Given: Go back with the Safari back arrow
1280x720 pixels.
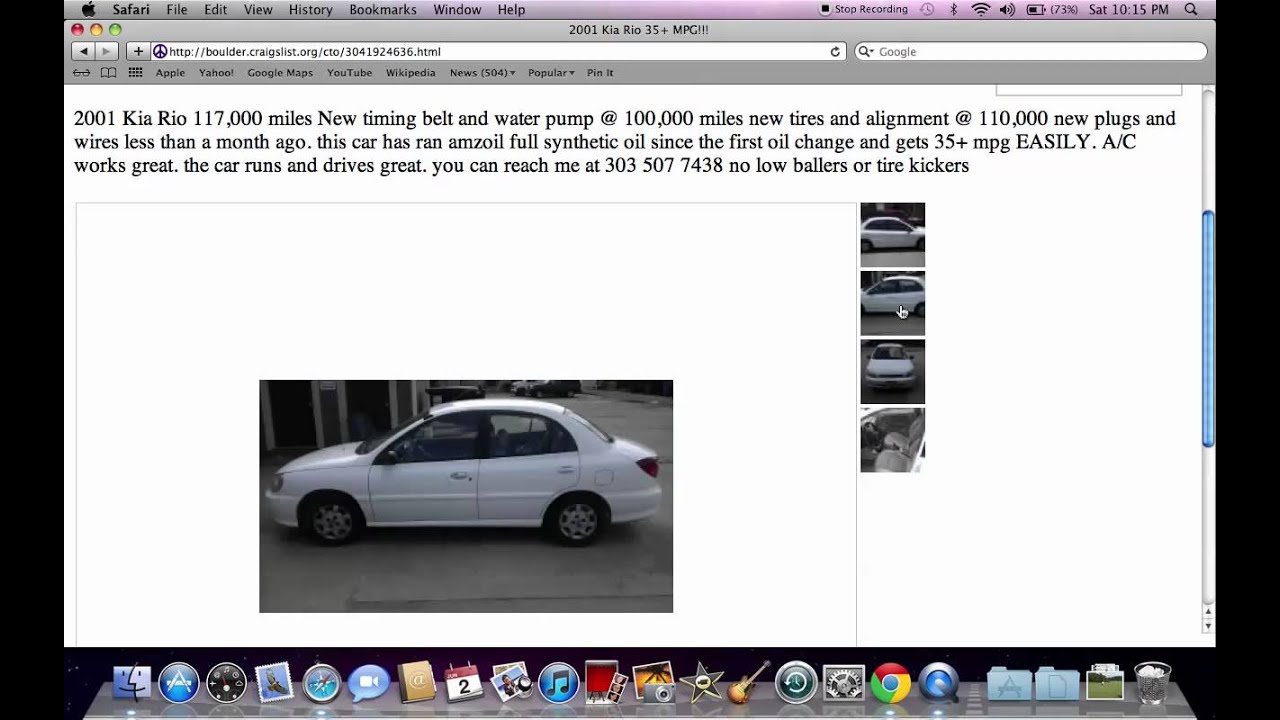Looking at the screenshot, I should 84,51.
